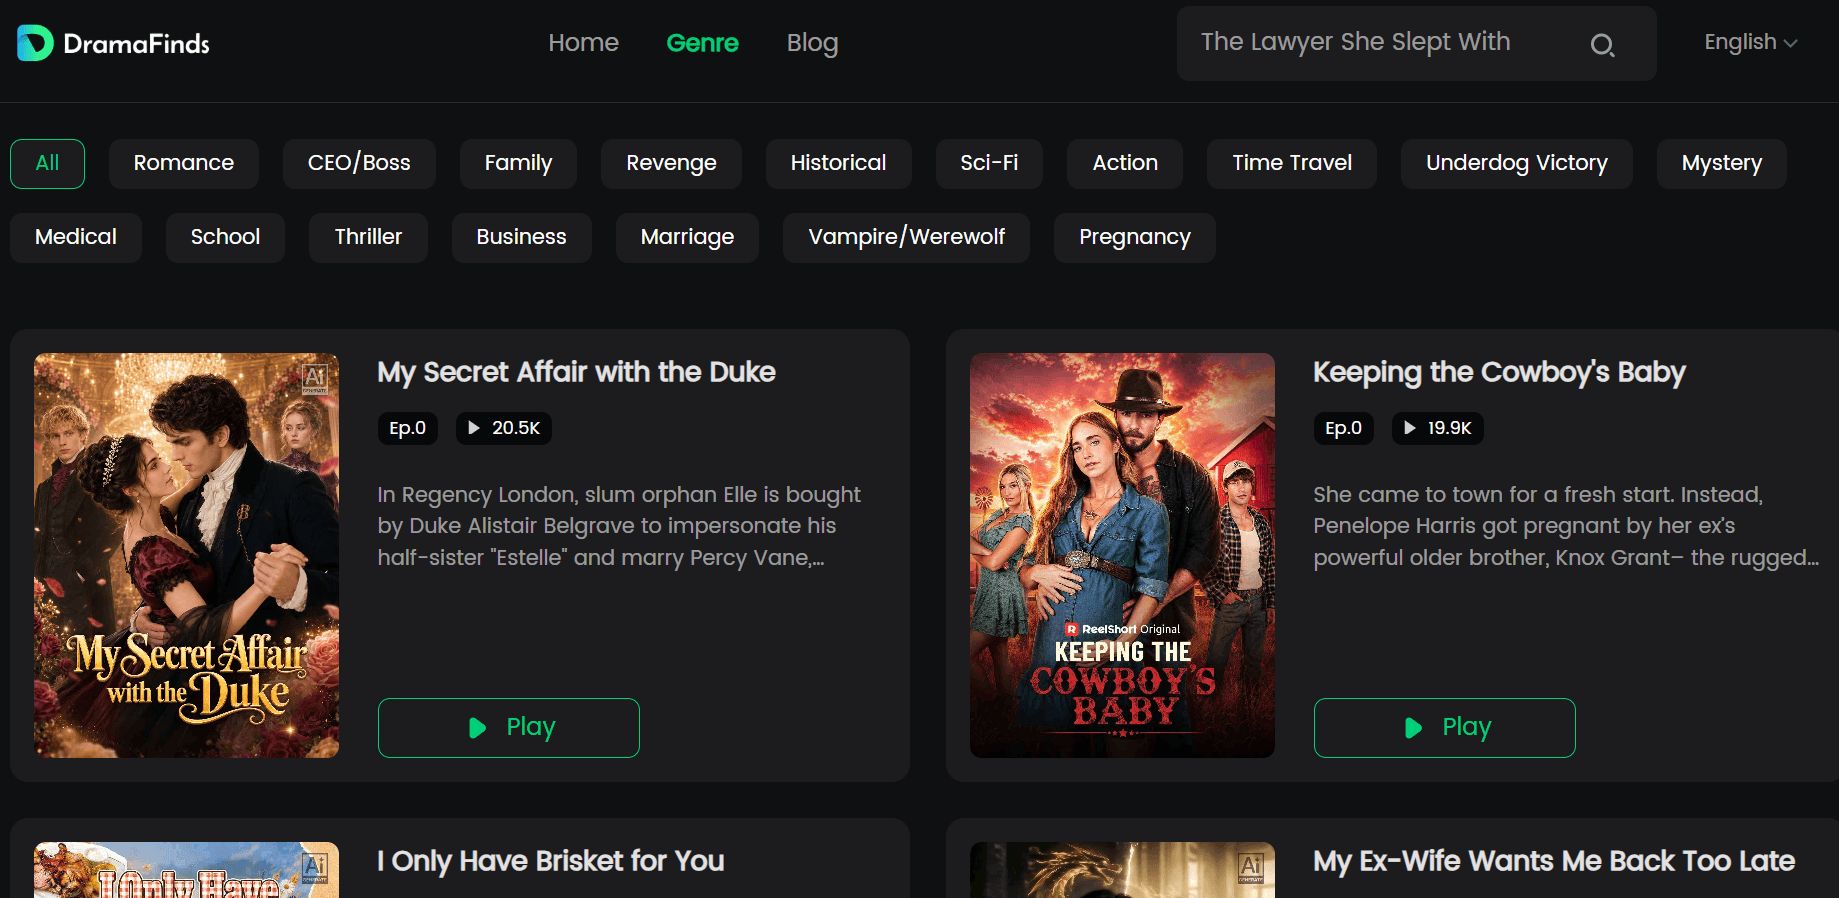Click the DramaFinds logo icon
This screenshot has height=898, width=1839.
(35, 43)
